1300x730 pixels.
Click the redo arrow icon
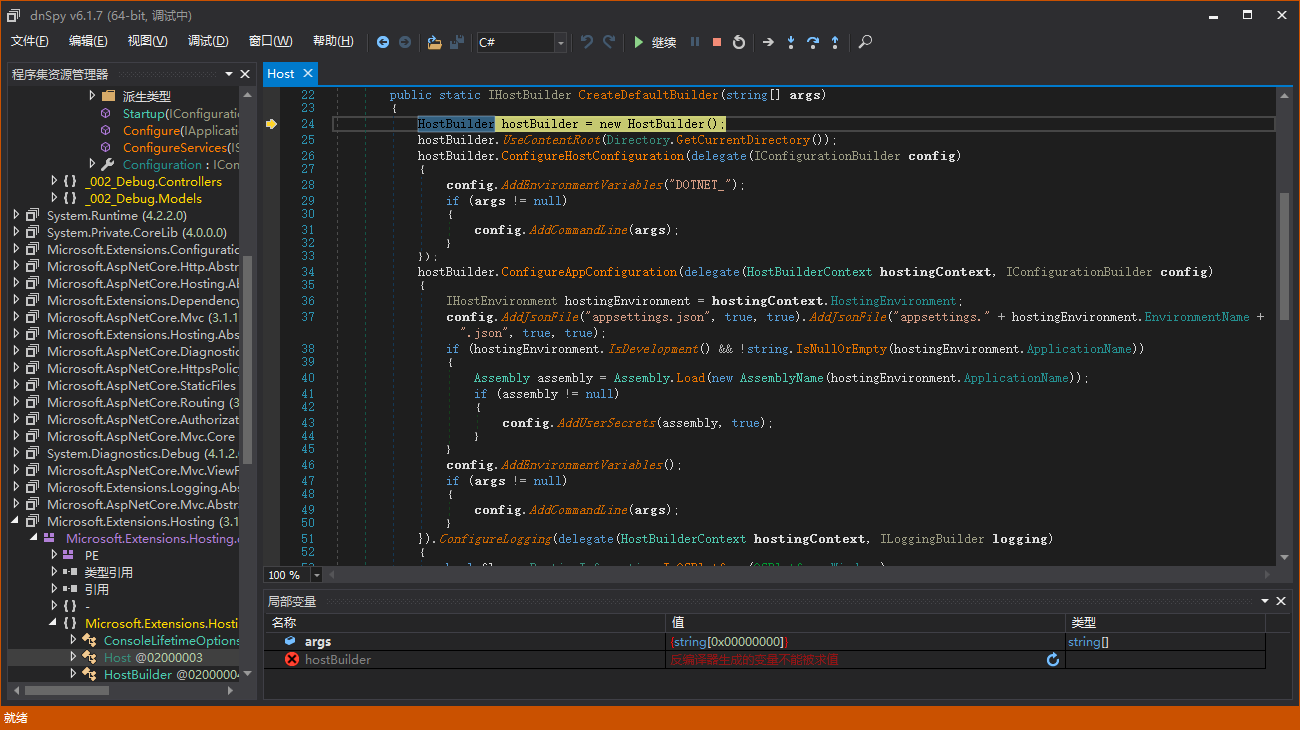[x=609, y=42]
